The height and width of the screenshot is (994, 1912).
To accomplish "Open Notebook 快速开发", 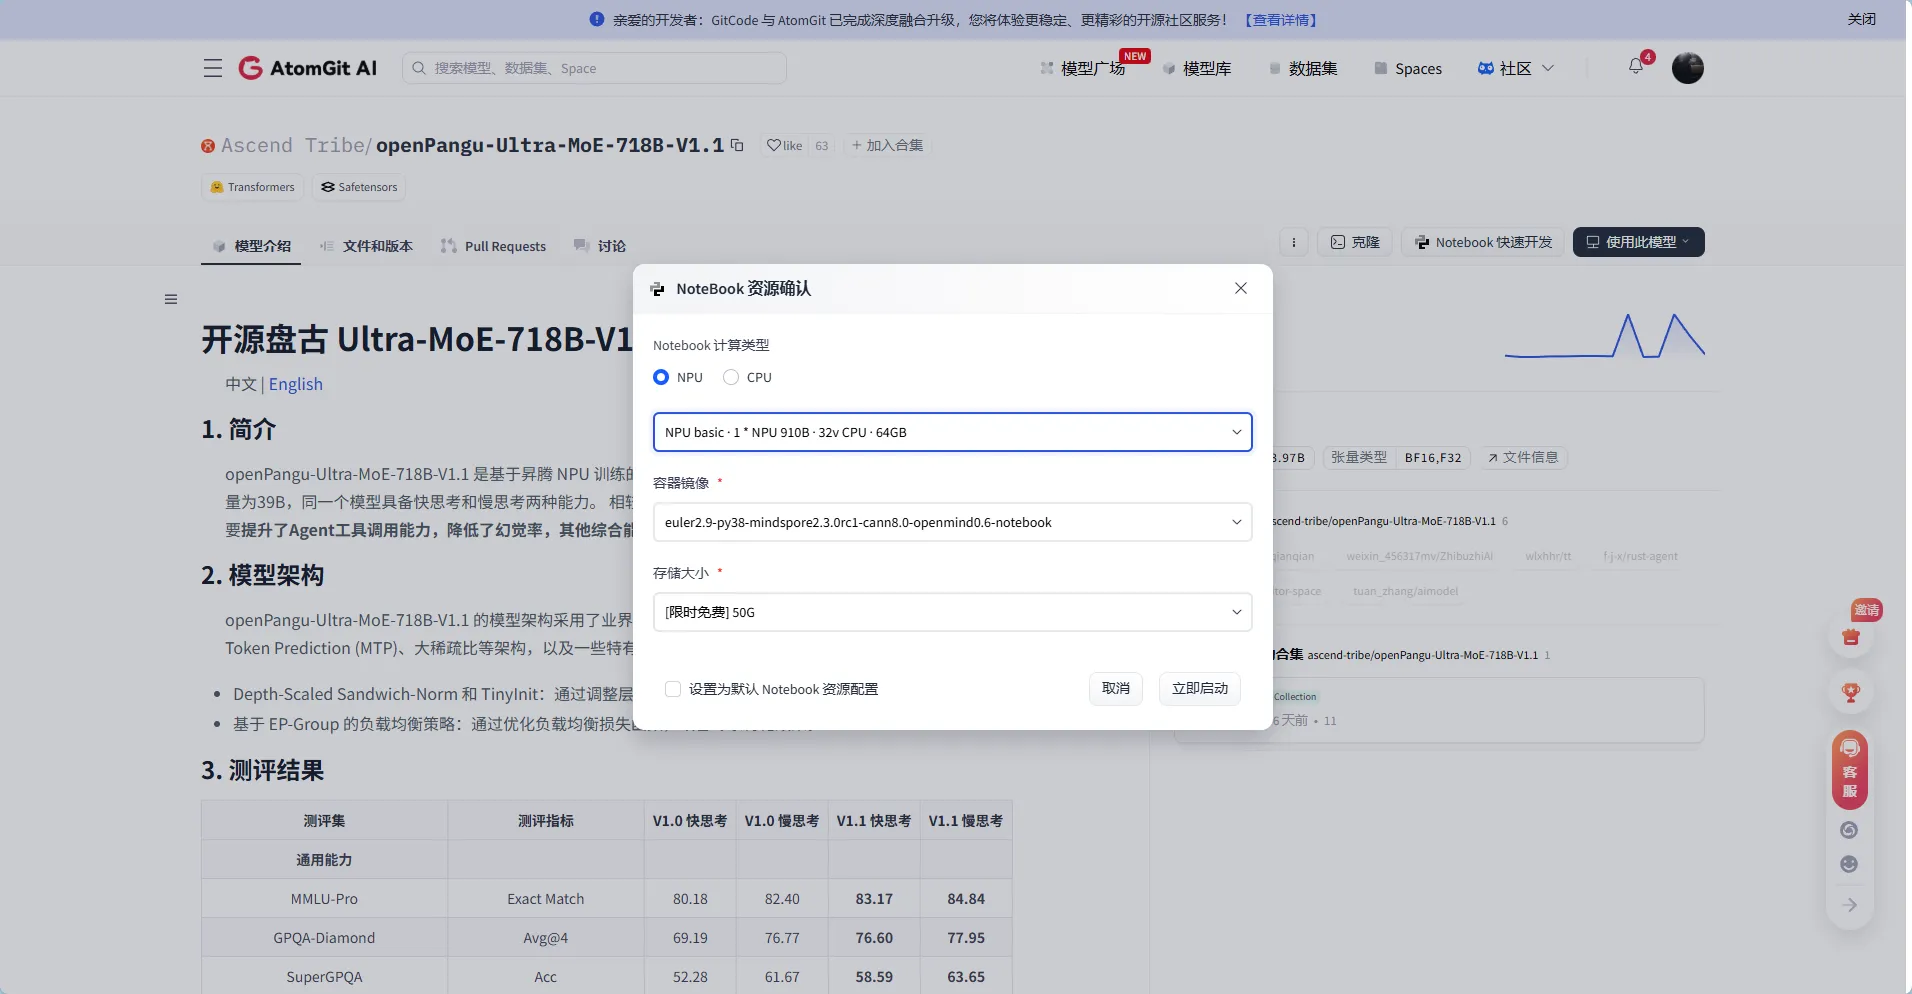I will (1484, 242).
